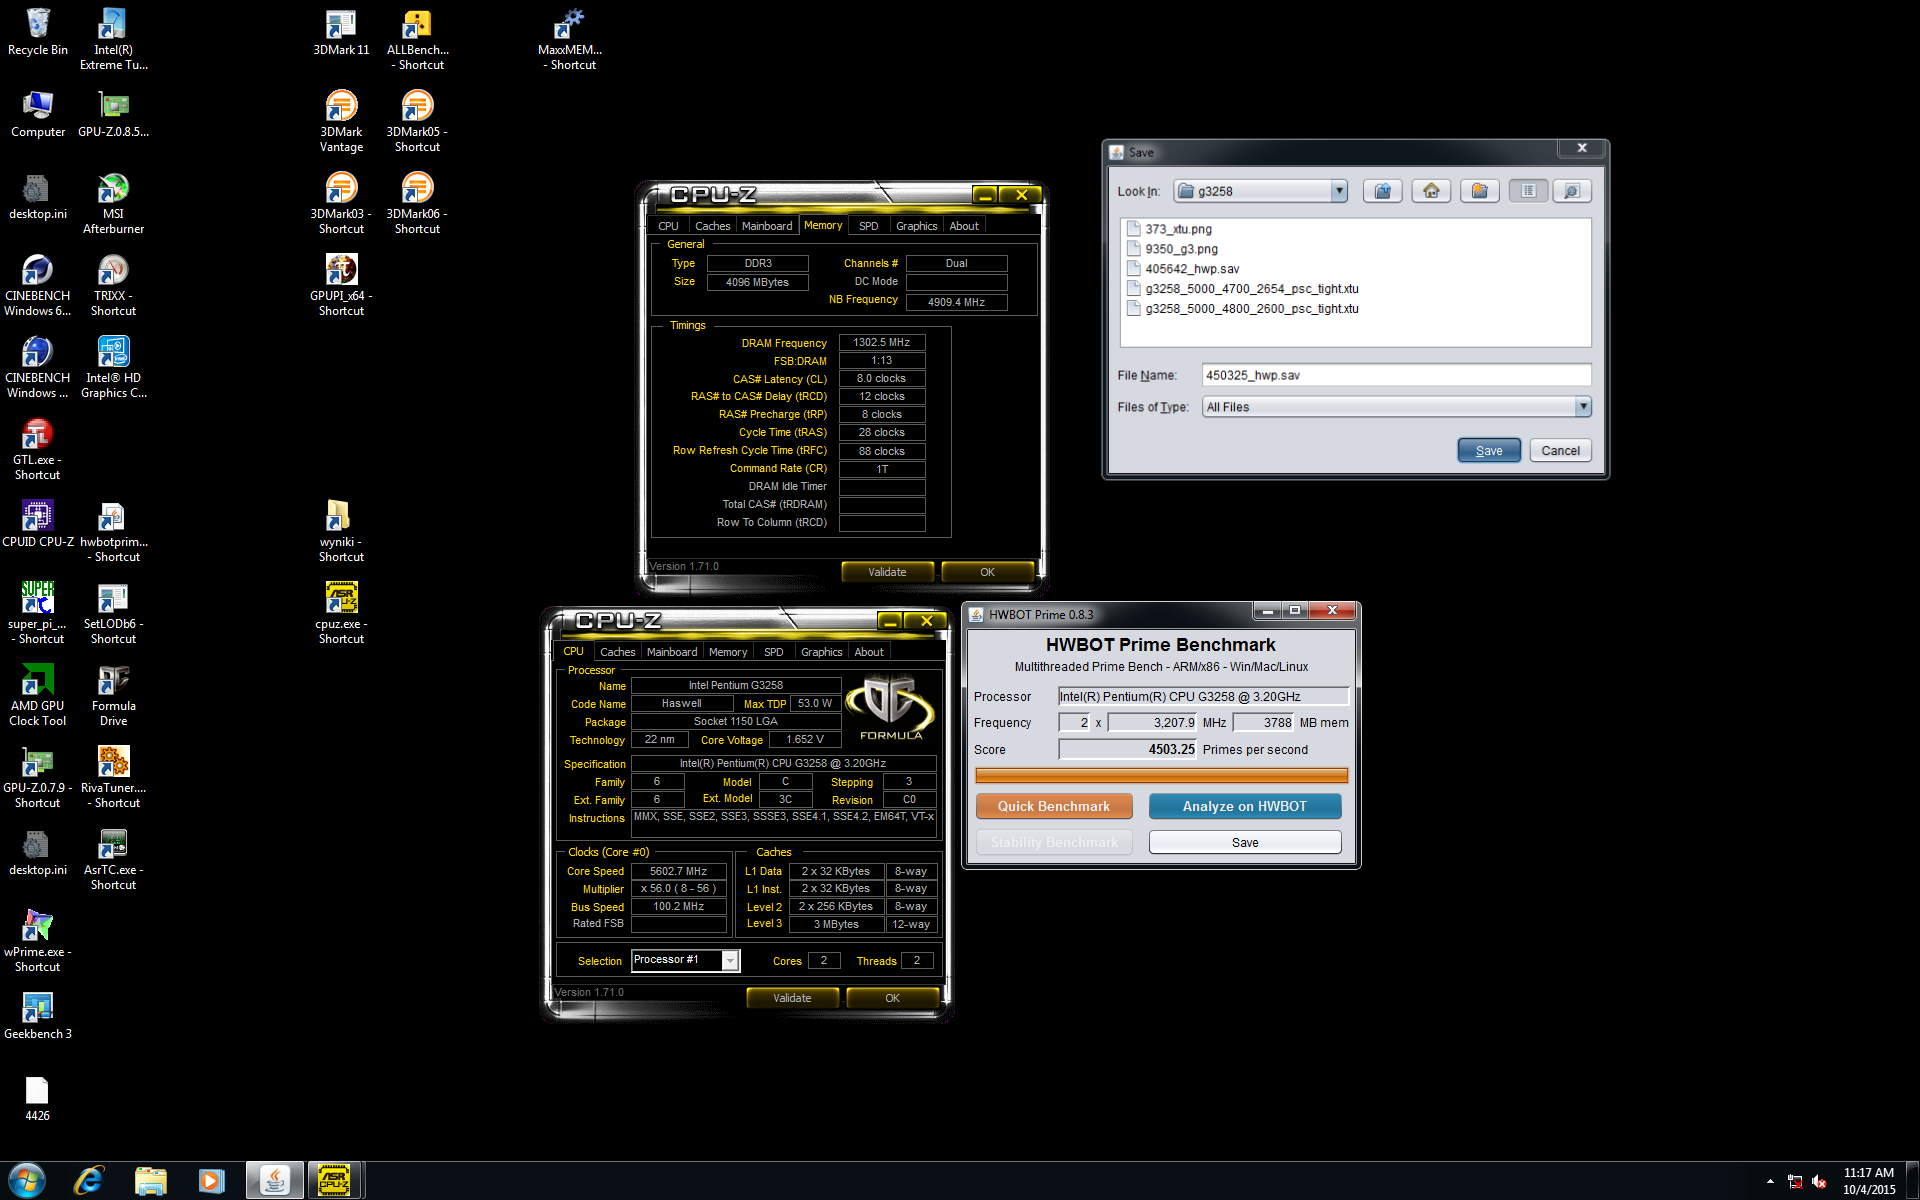
Task: Open Caches tab in memory CPU-Z window
Action: (712, 226)
